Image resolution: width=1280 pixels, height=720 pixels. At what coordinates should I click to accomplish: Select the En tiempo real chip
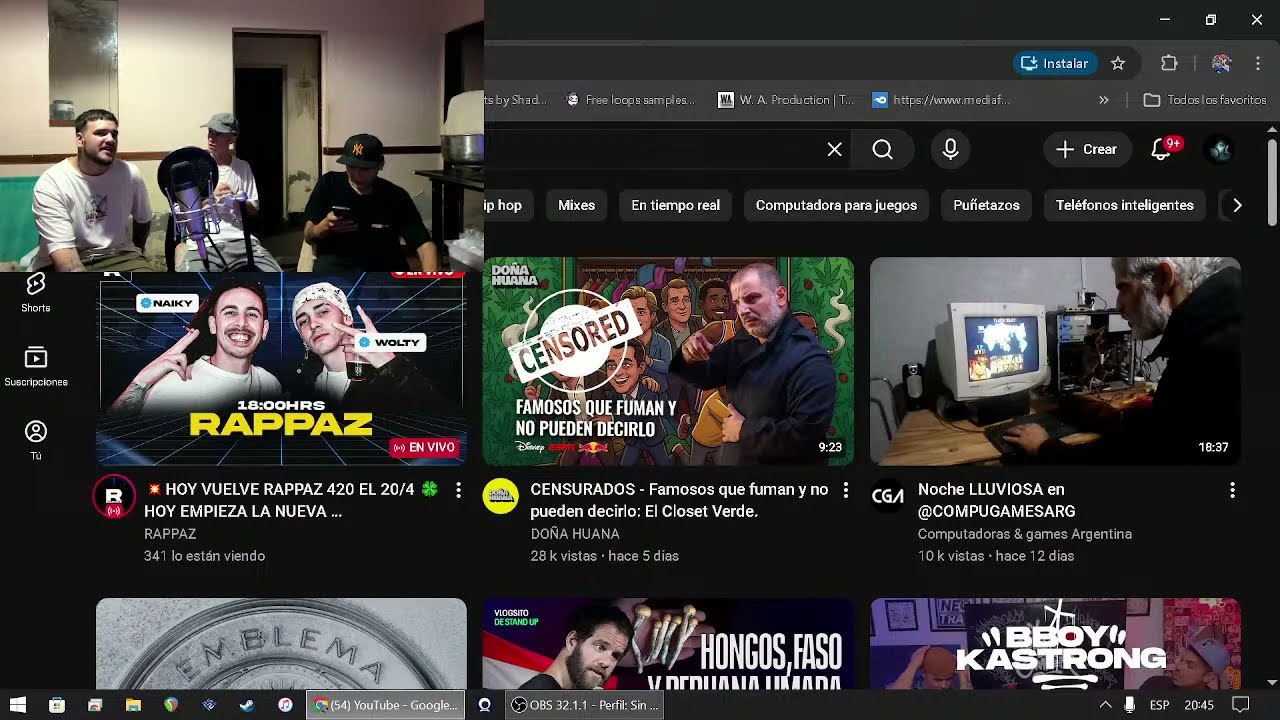click(x=675, y=205)
